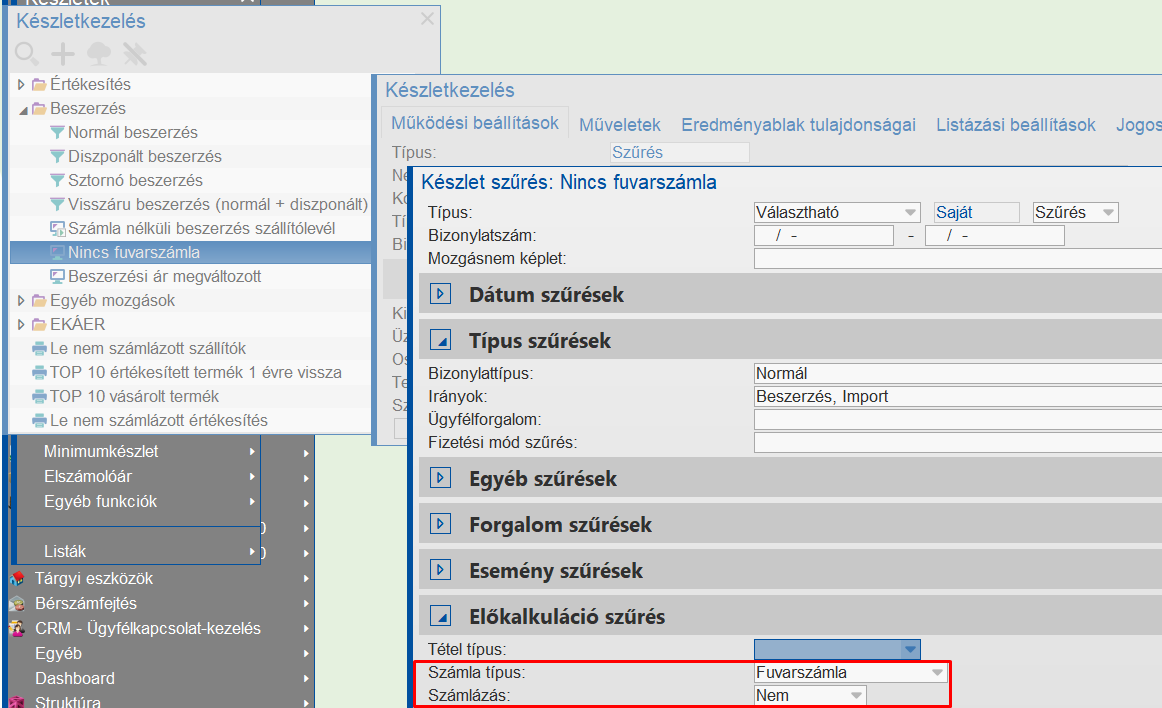Screen dimensions: 1162x708
Task: Select Normál beszerzés tree item
Action: tap(133, 133)
